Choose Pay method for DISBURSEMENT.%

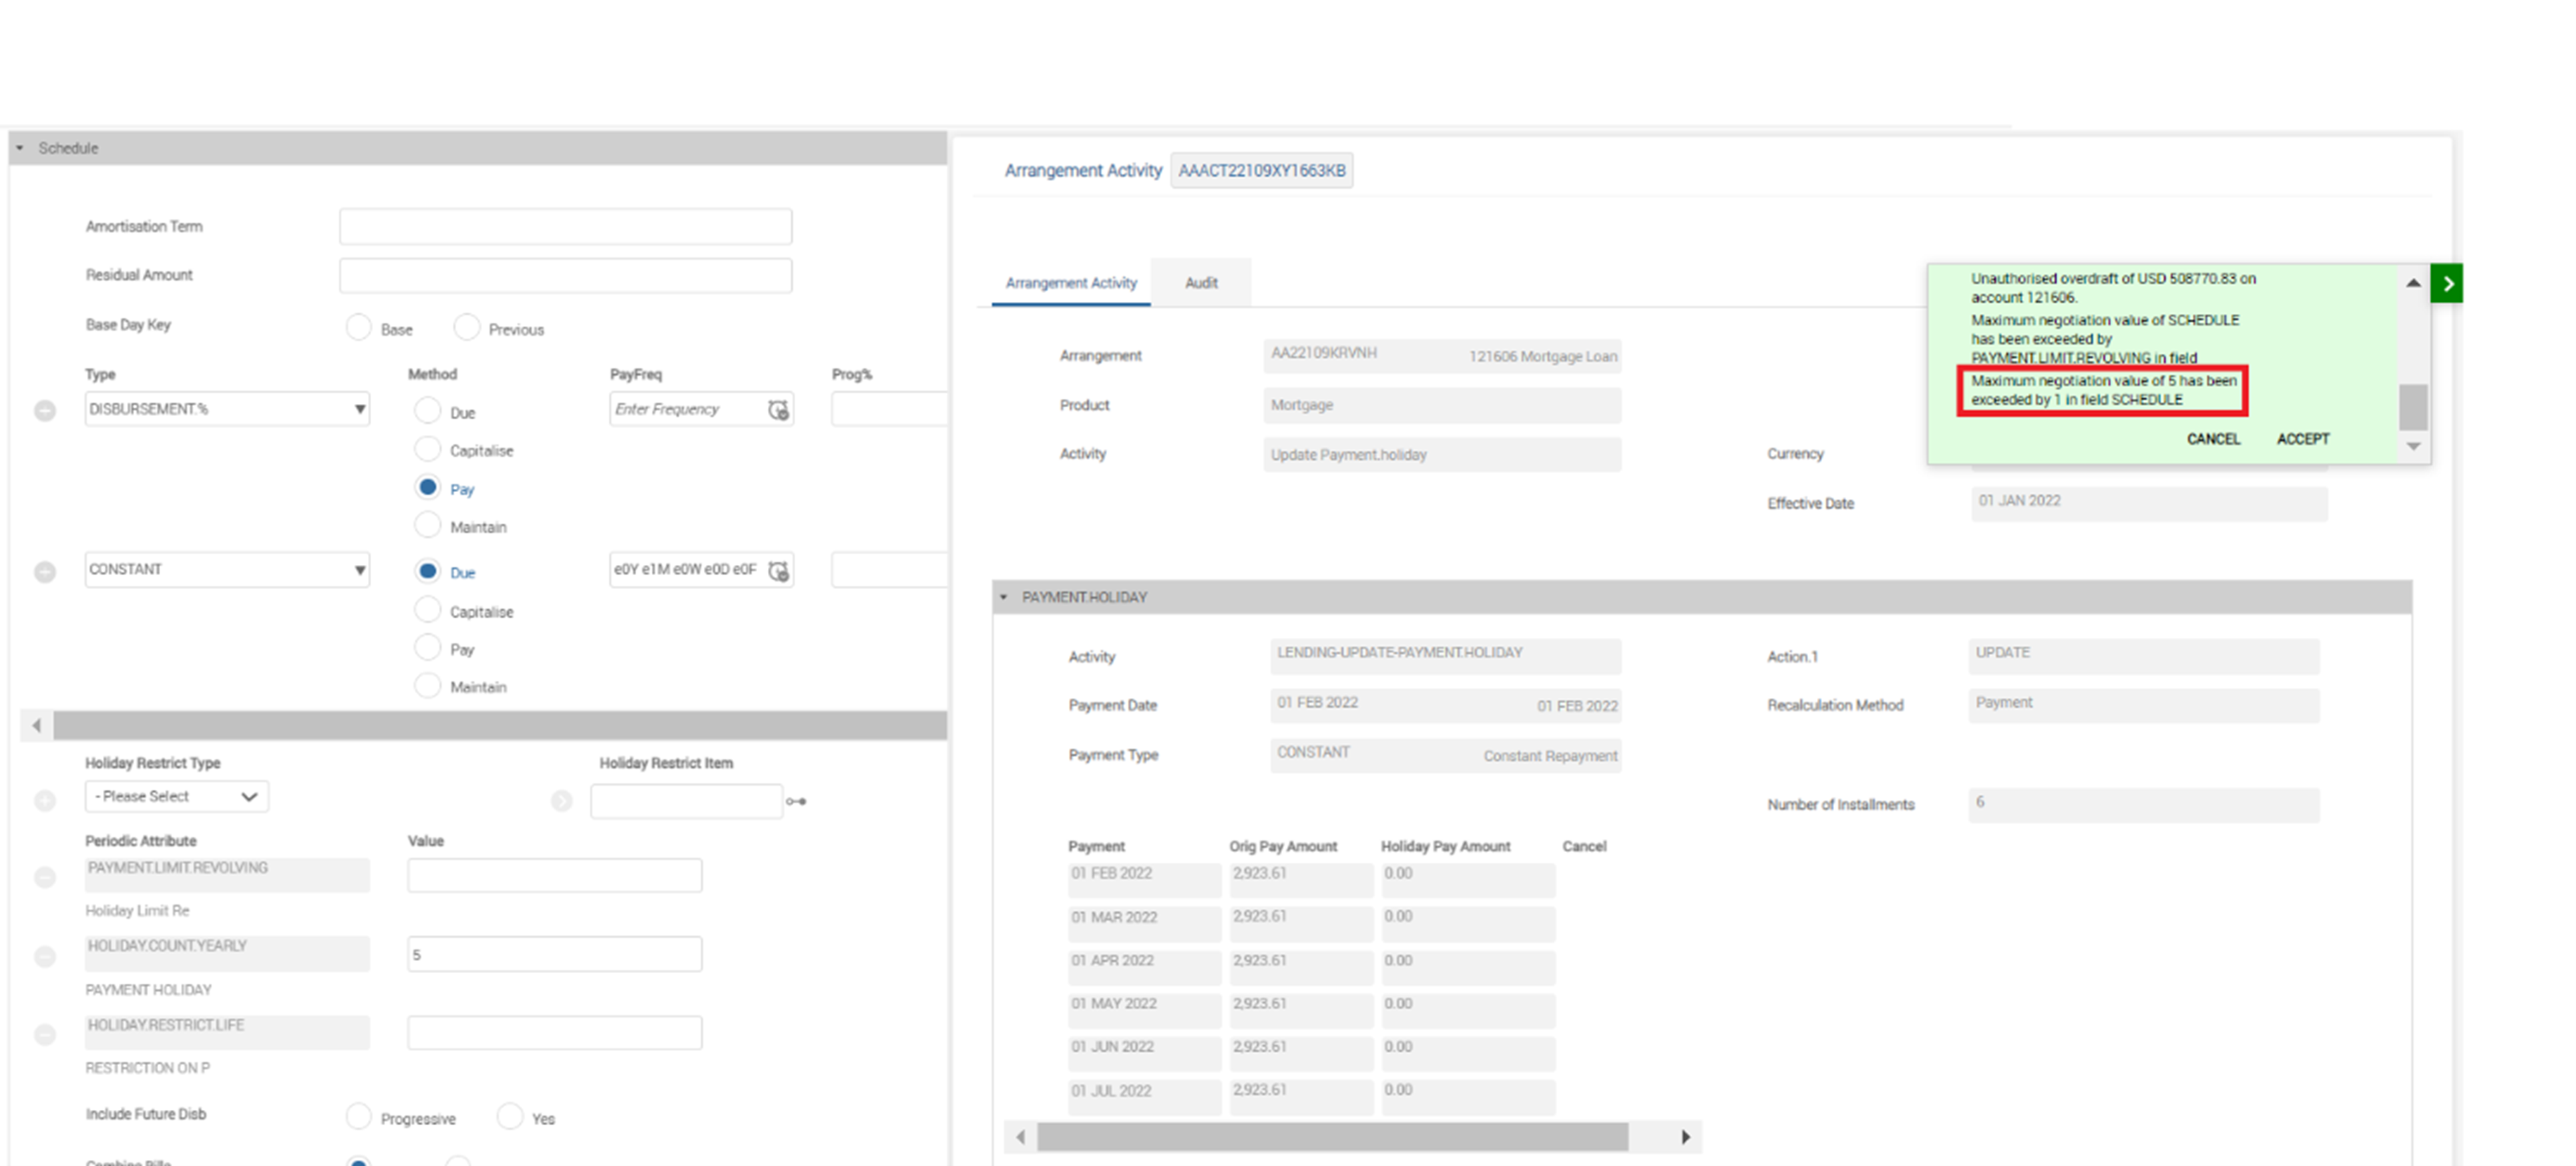click(x=427, y=487)
